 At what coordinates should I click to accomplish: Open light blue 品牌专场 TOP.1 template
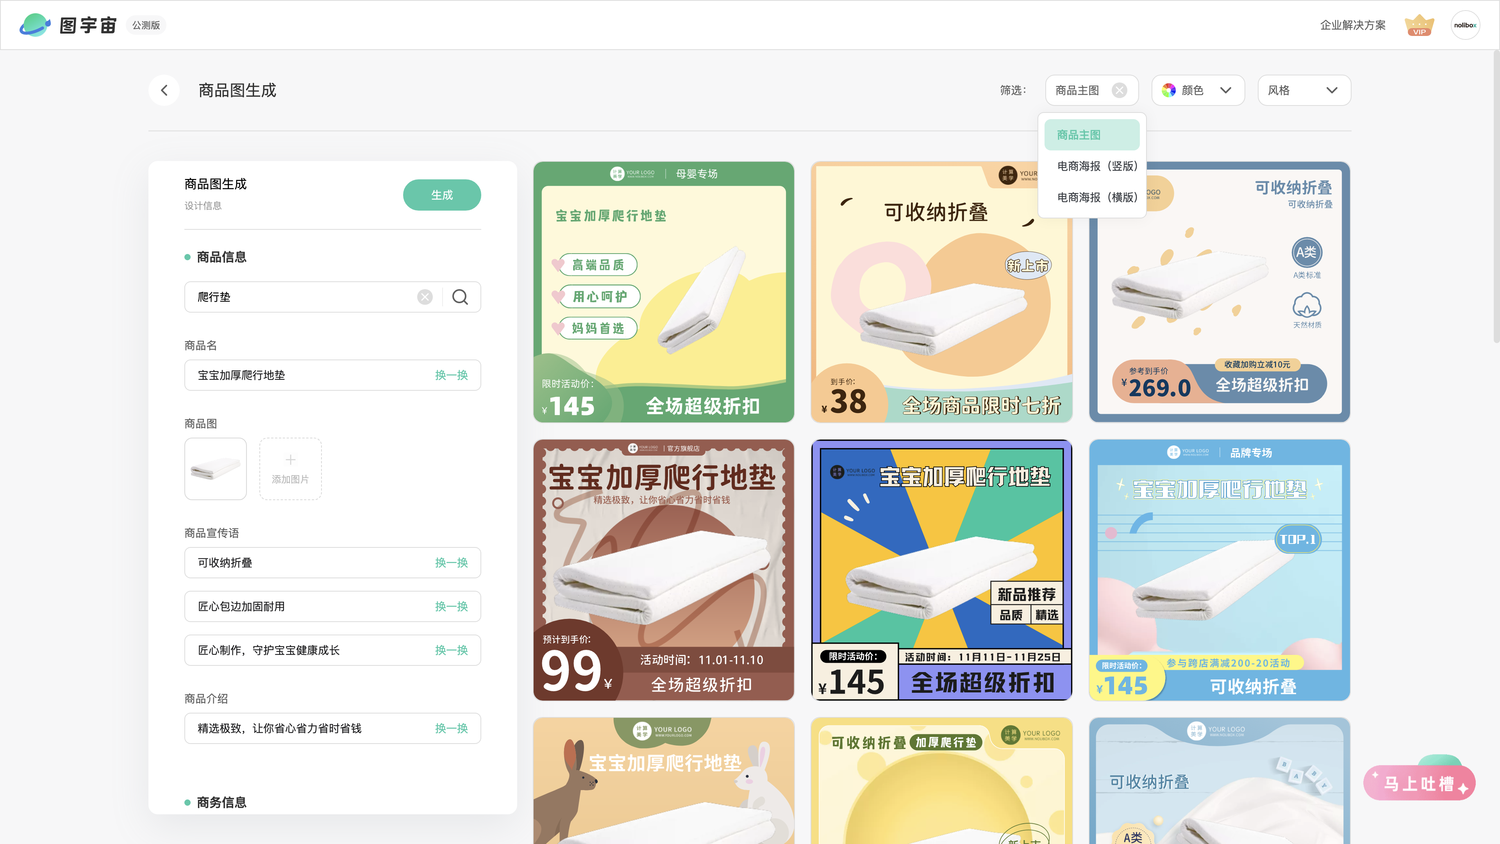pyautogui.click(x=1219, y=570)
